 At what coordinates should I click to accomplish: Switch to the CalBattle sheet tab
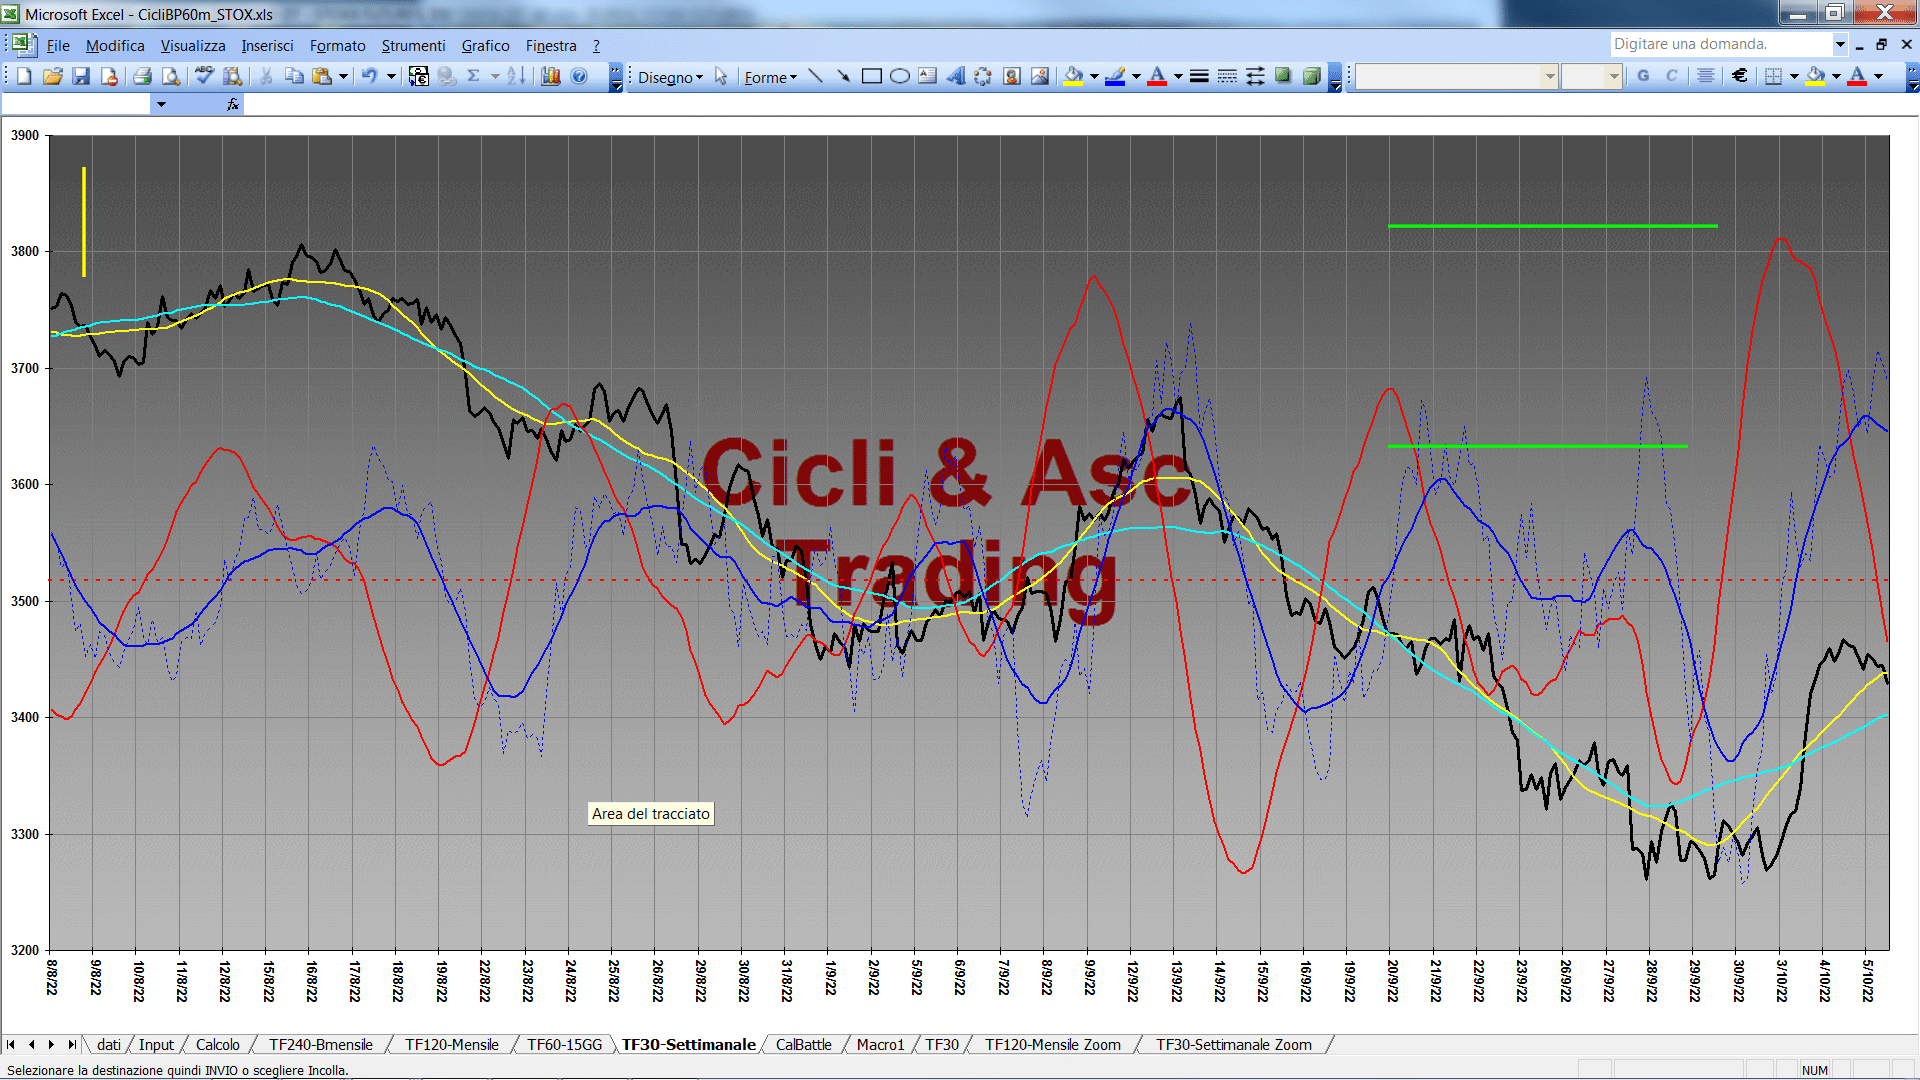[x=803, y=1044]
